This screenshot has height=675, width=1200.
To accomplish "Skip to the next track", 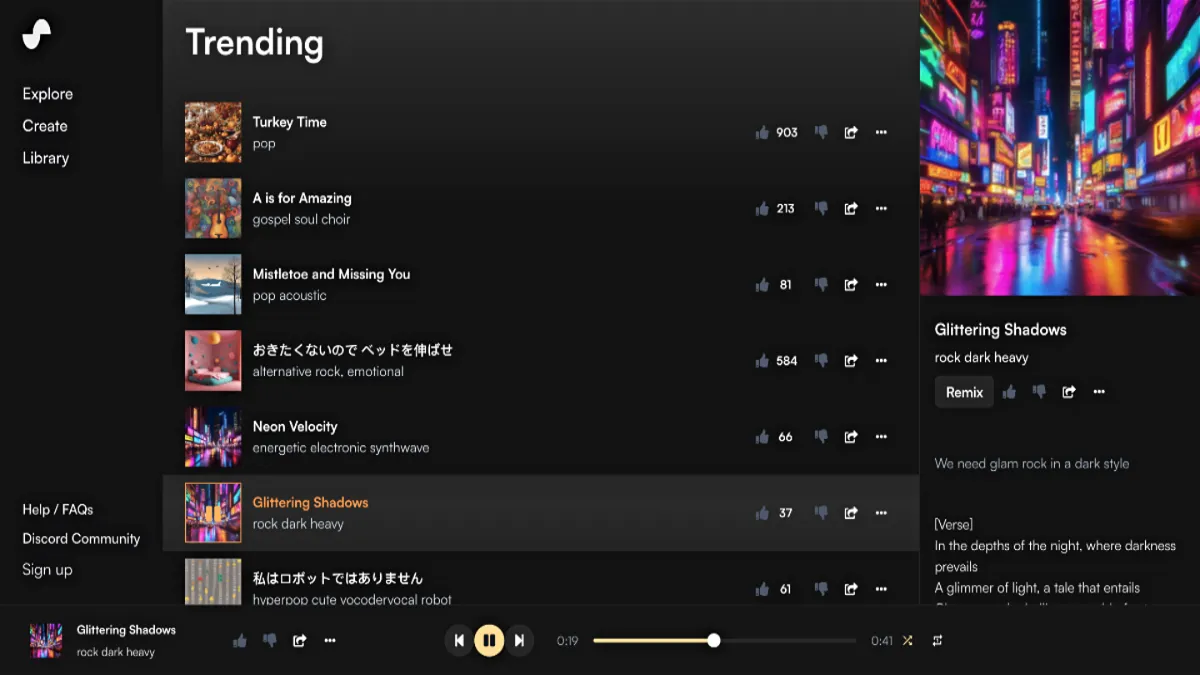I will pyautogui.click(x=519, y=641).
